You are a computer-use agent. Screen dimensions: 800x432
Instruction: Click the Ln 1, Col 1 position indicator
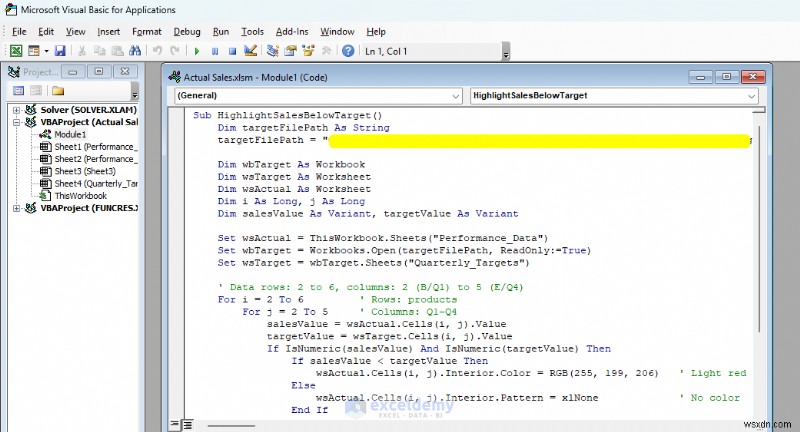point(386,51)
